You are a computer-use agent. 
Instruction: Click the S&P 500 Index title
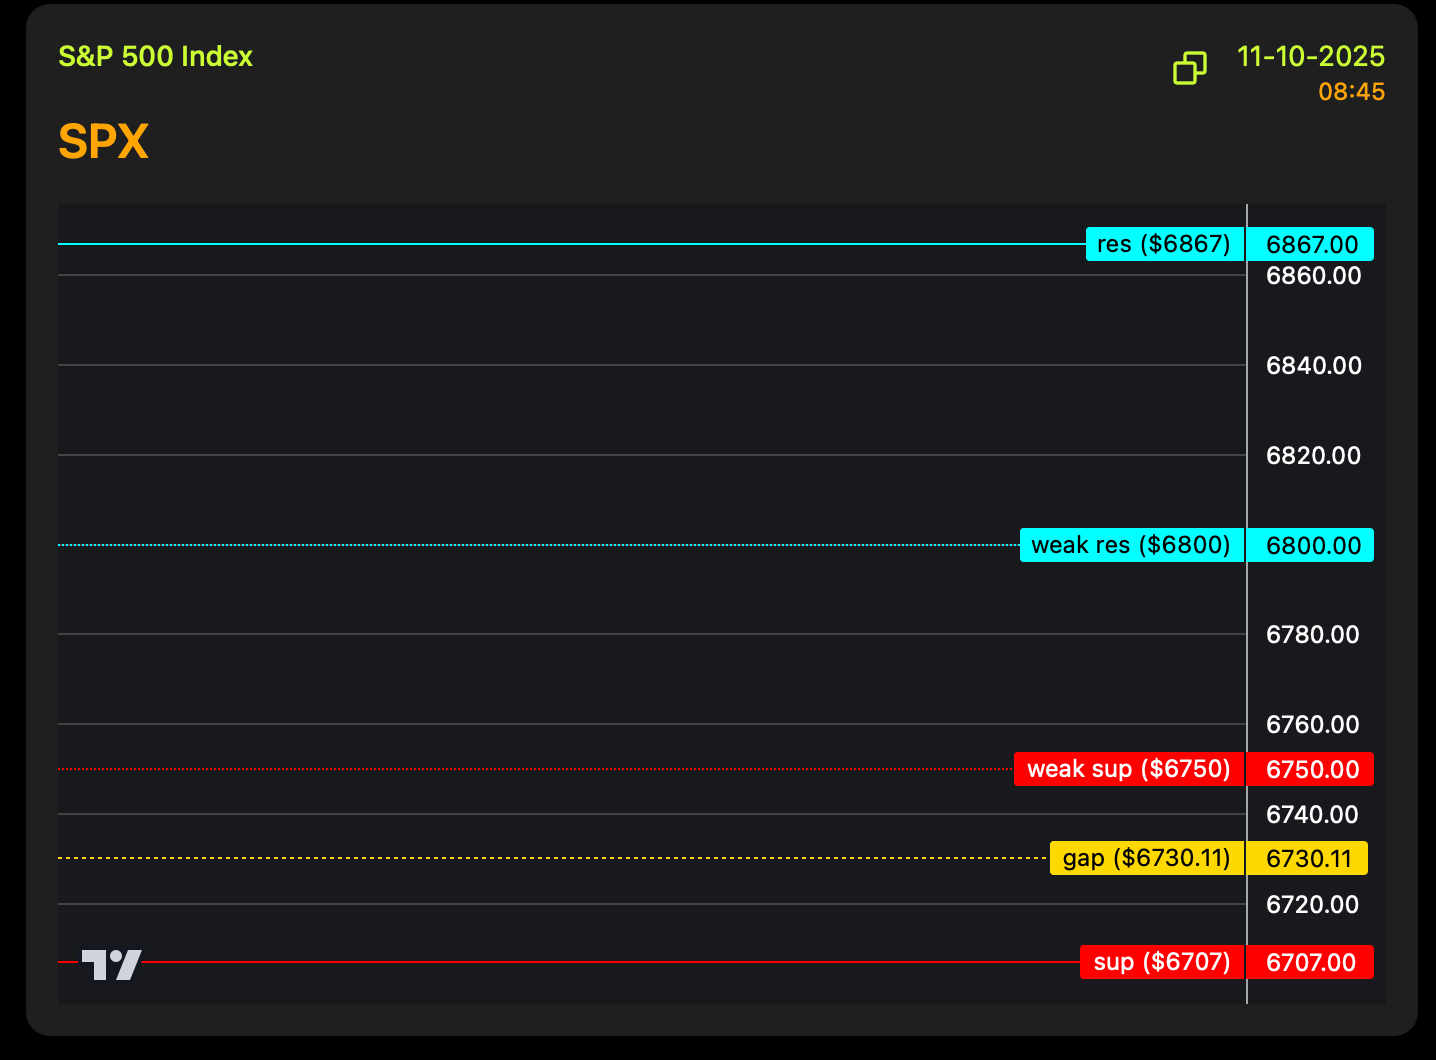[155, 56]
